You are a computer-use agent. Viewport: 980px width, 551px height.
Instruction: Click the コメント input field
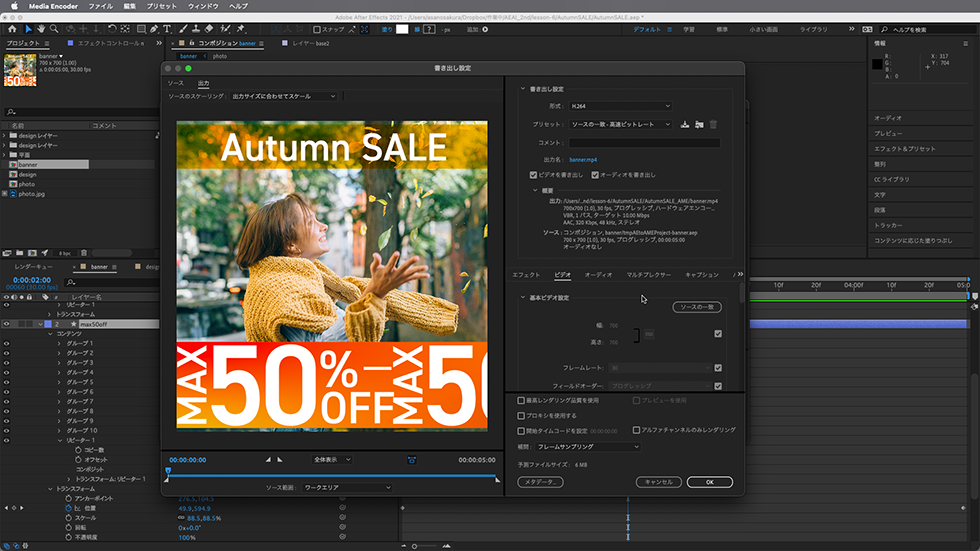click(644, 143)
